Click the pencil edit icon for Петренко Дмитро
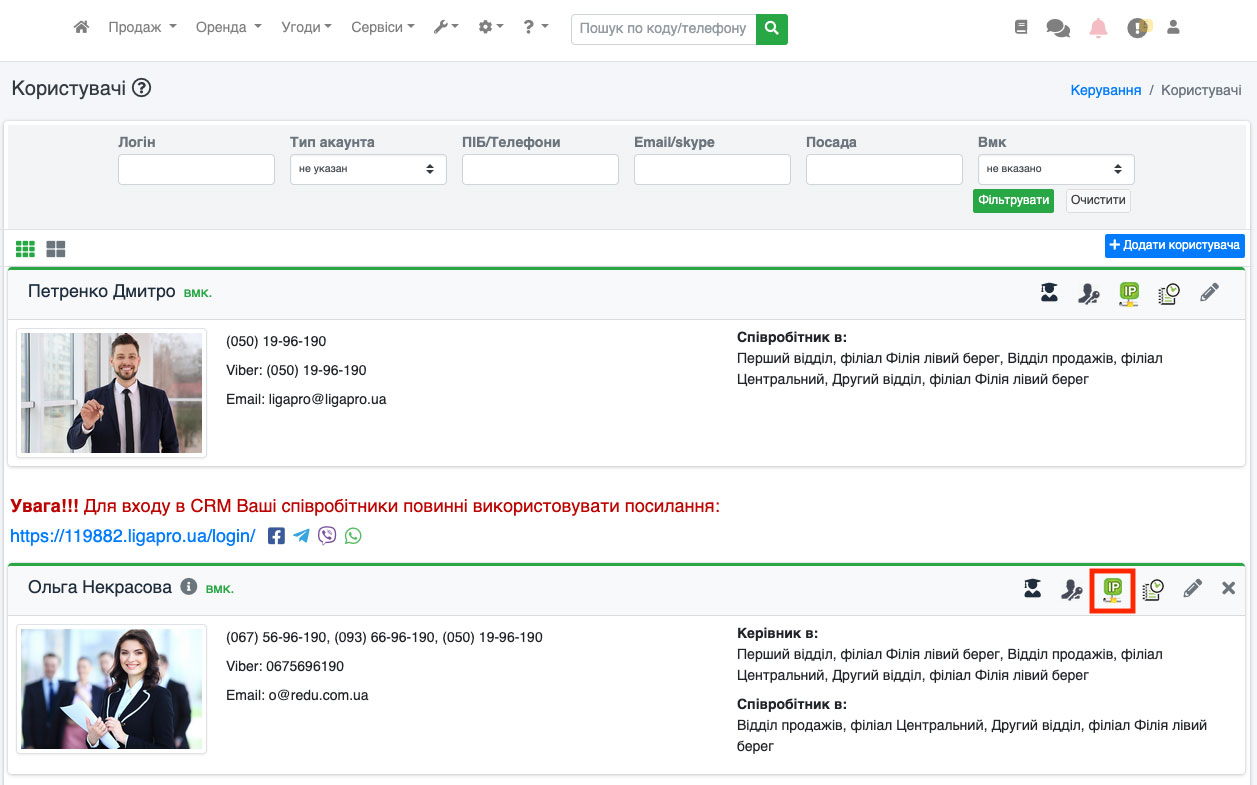Image resolution: width=1257 pixels, height=785 pixels. (1209, 293)
